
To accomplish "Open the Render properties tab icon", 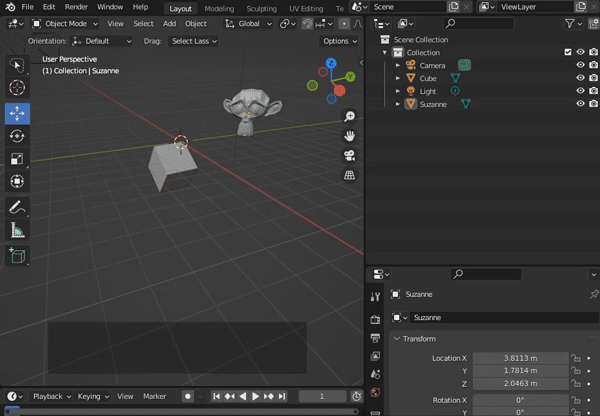I will coord(375,319).
